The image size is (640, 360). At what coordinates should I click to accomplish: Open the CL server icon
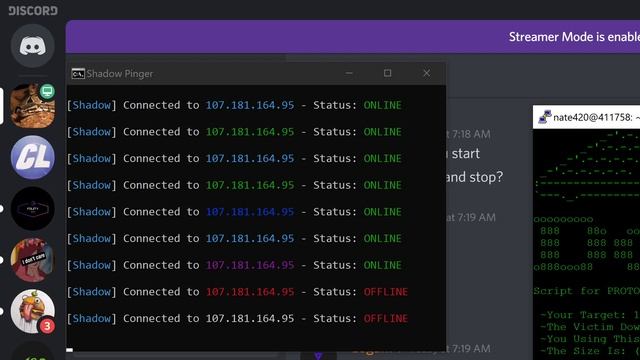tap(33, 157)
